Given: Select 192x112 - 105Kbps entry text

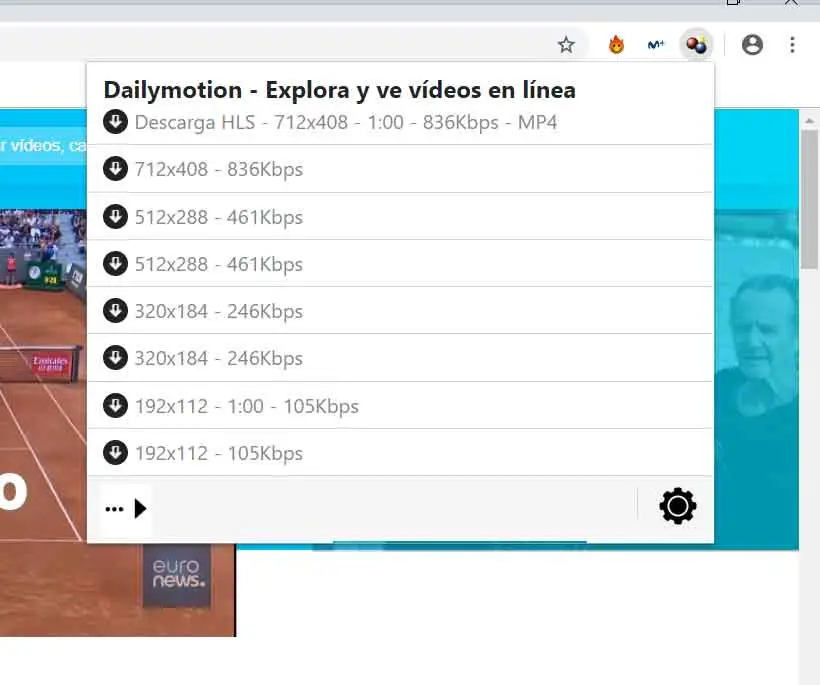Looking at the screenshot, I should coord(219,454).
